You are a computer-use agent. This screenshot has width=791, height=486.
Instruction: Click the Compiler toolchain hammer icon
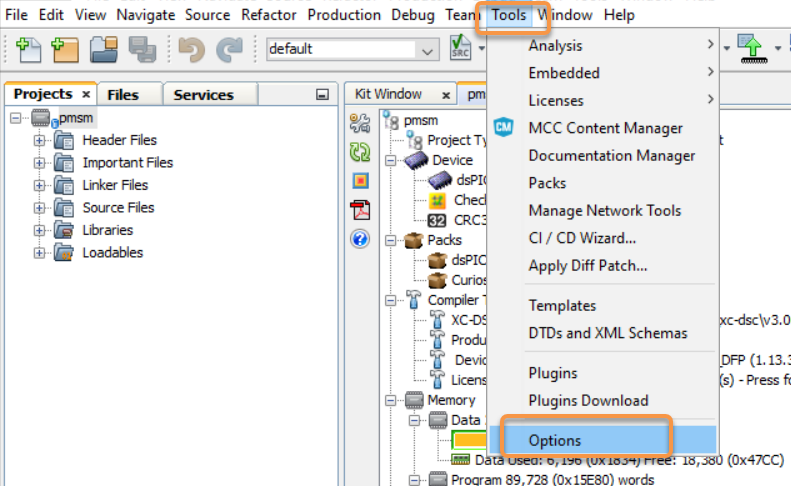(414, 300)
